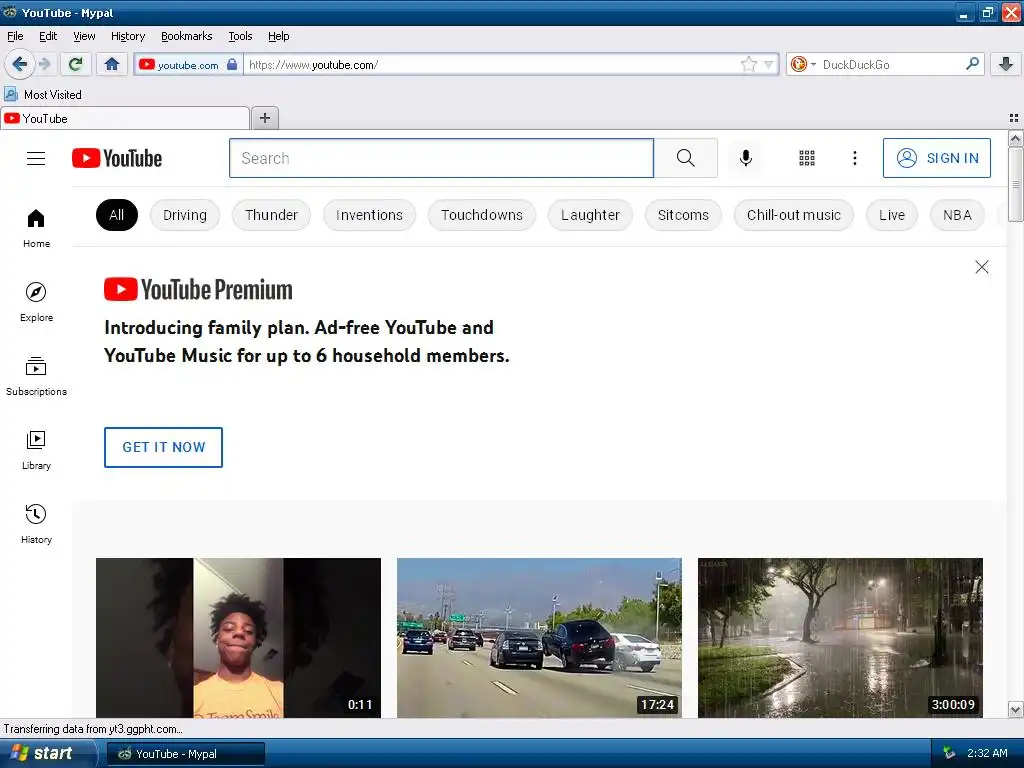The image size is (1024, 768).
Task: Select the Sitcoms filter chip
Action: tap(683, 215)
